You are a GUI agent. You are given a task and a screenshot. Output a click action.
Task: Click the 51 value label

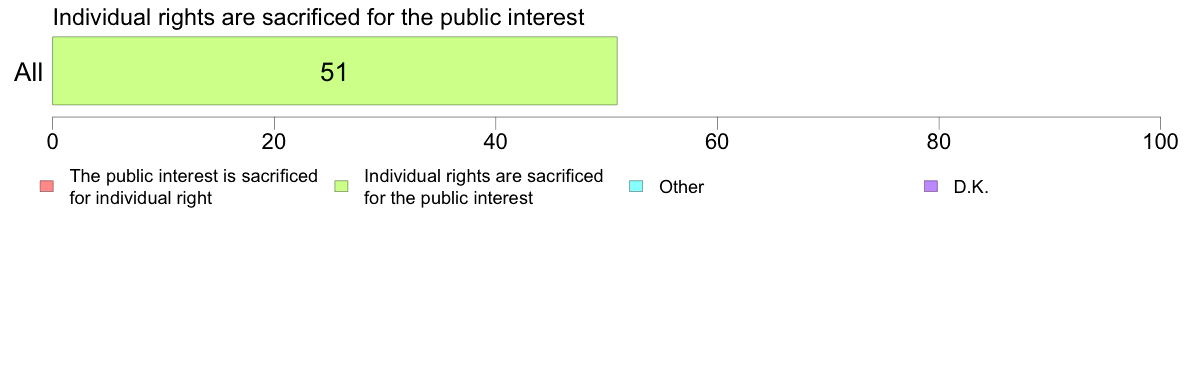click(334, 73)
